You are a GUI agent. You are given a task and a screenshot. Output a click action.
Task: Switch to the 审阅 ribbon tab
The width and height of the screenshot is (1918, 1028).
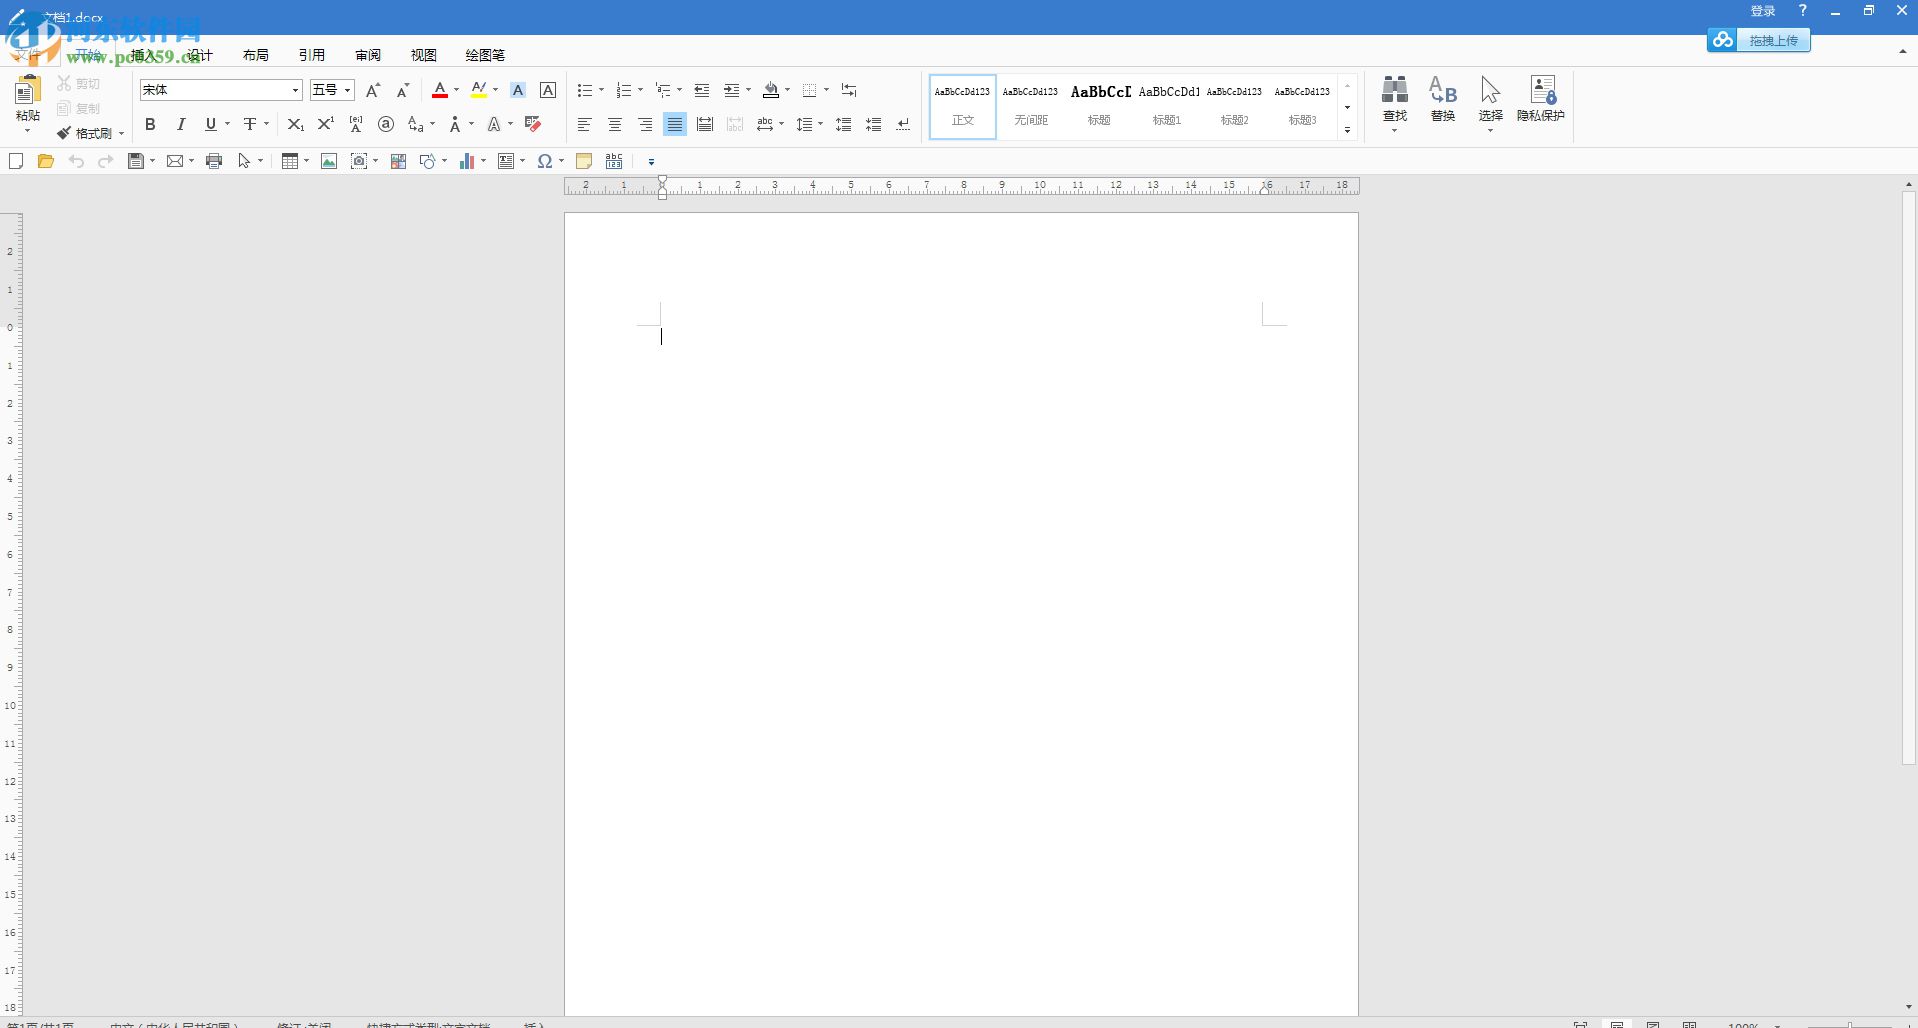[x=366, y=55]
